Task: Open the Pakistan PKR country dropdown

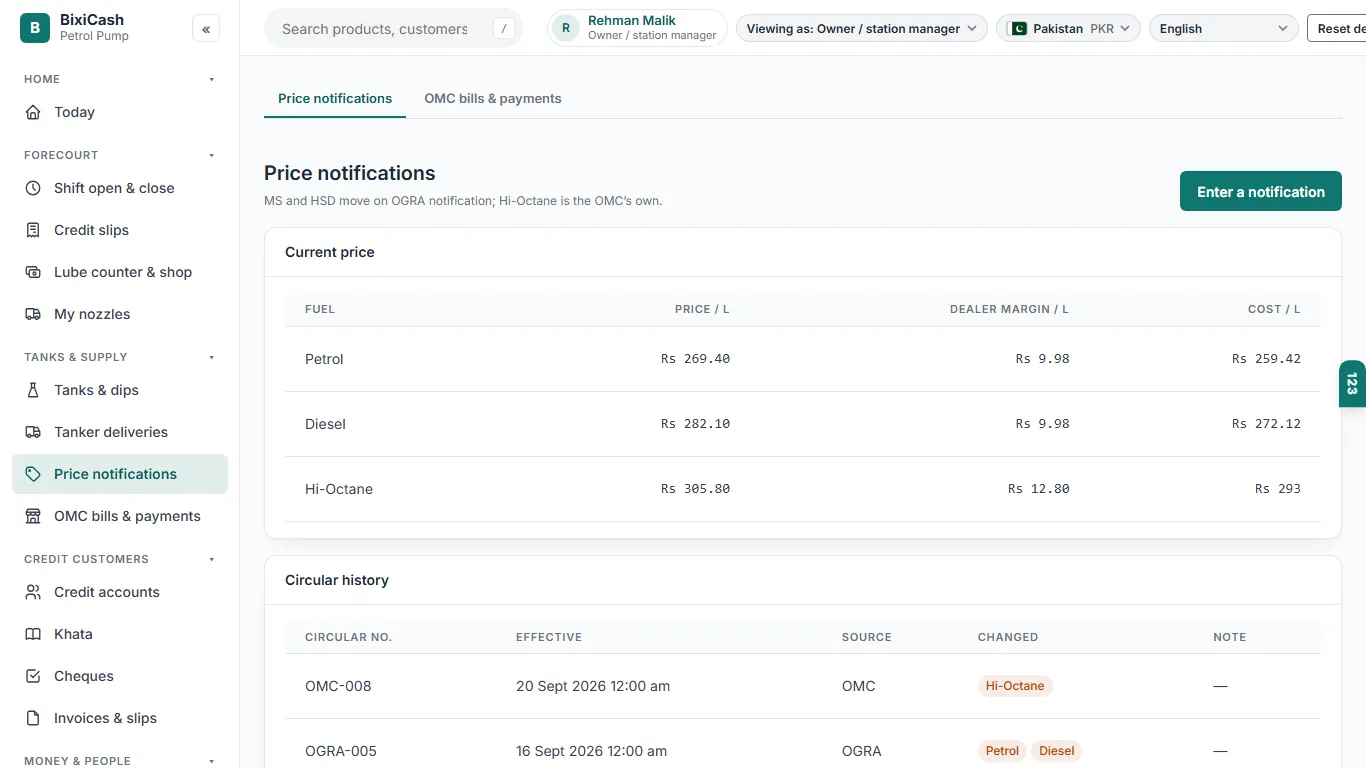Action: pos(1069,28)
